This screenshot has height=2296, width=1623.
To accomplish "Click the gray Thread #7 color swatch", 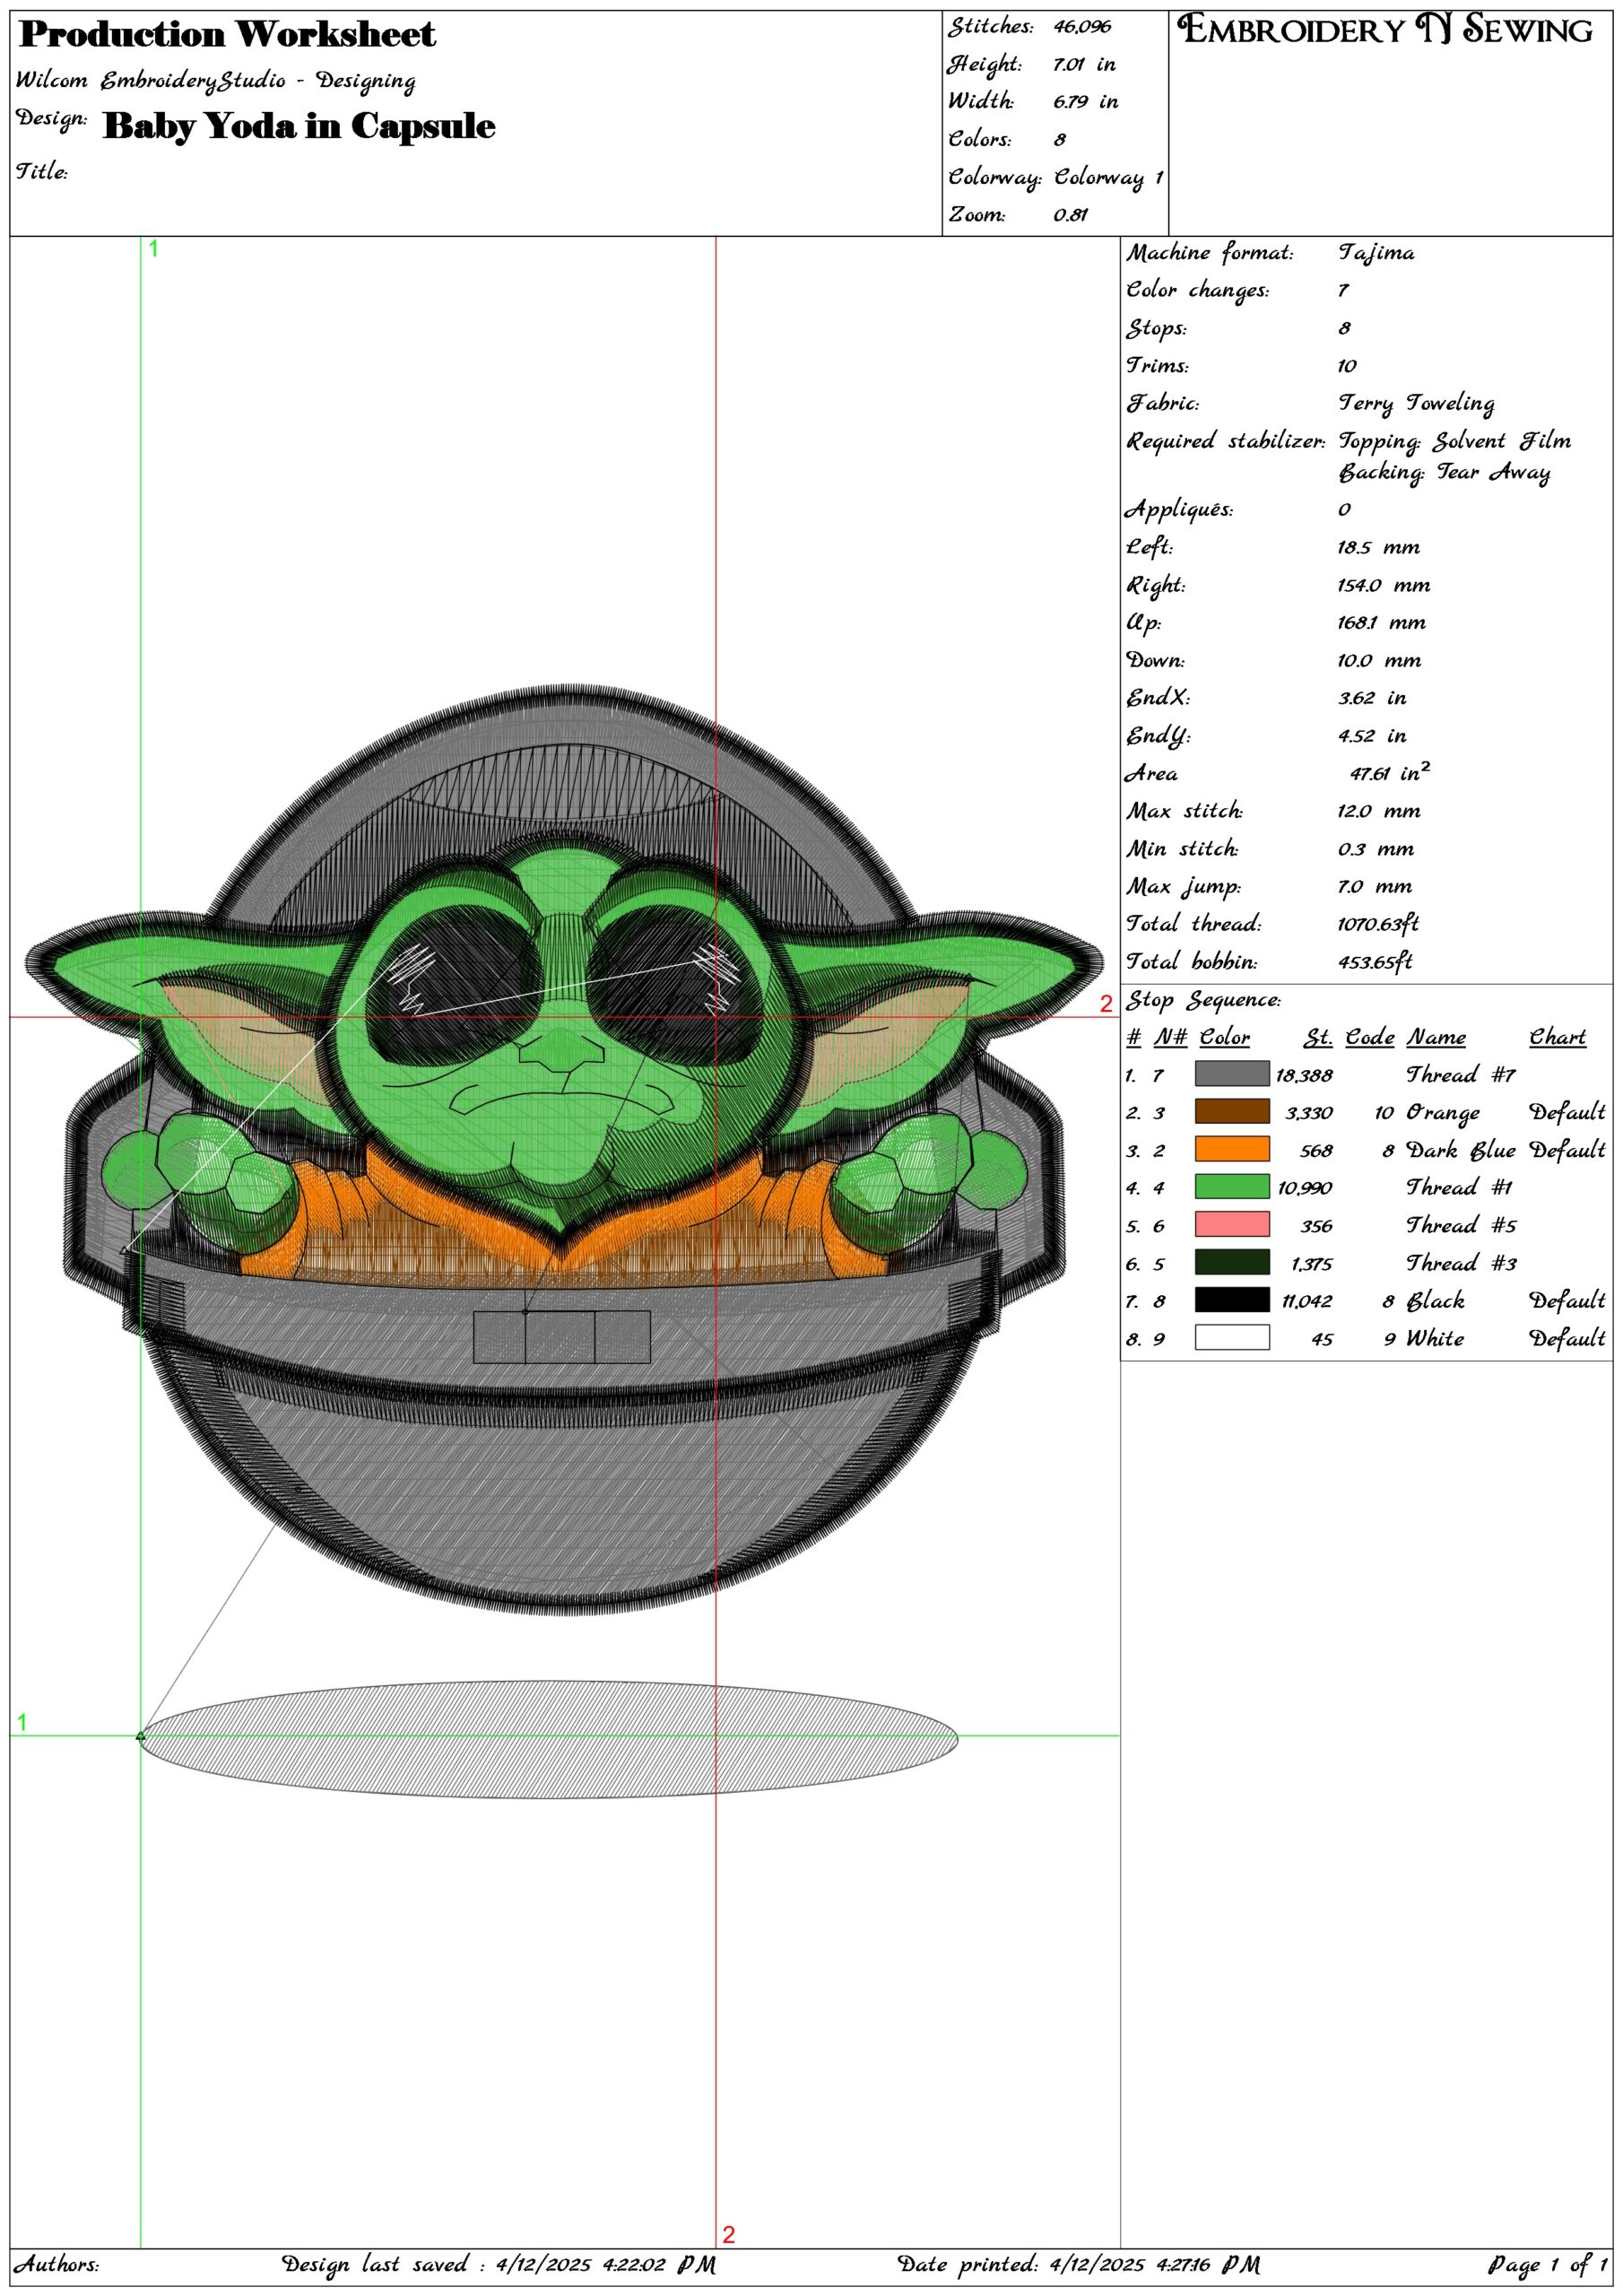I will click(x=1232, y=1074).
